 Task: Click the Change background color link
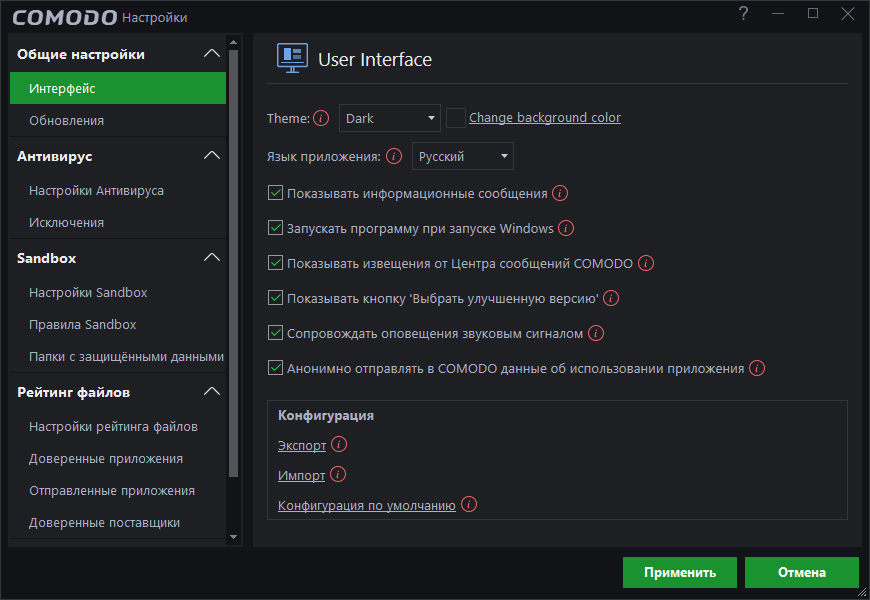tap(545, 118)
